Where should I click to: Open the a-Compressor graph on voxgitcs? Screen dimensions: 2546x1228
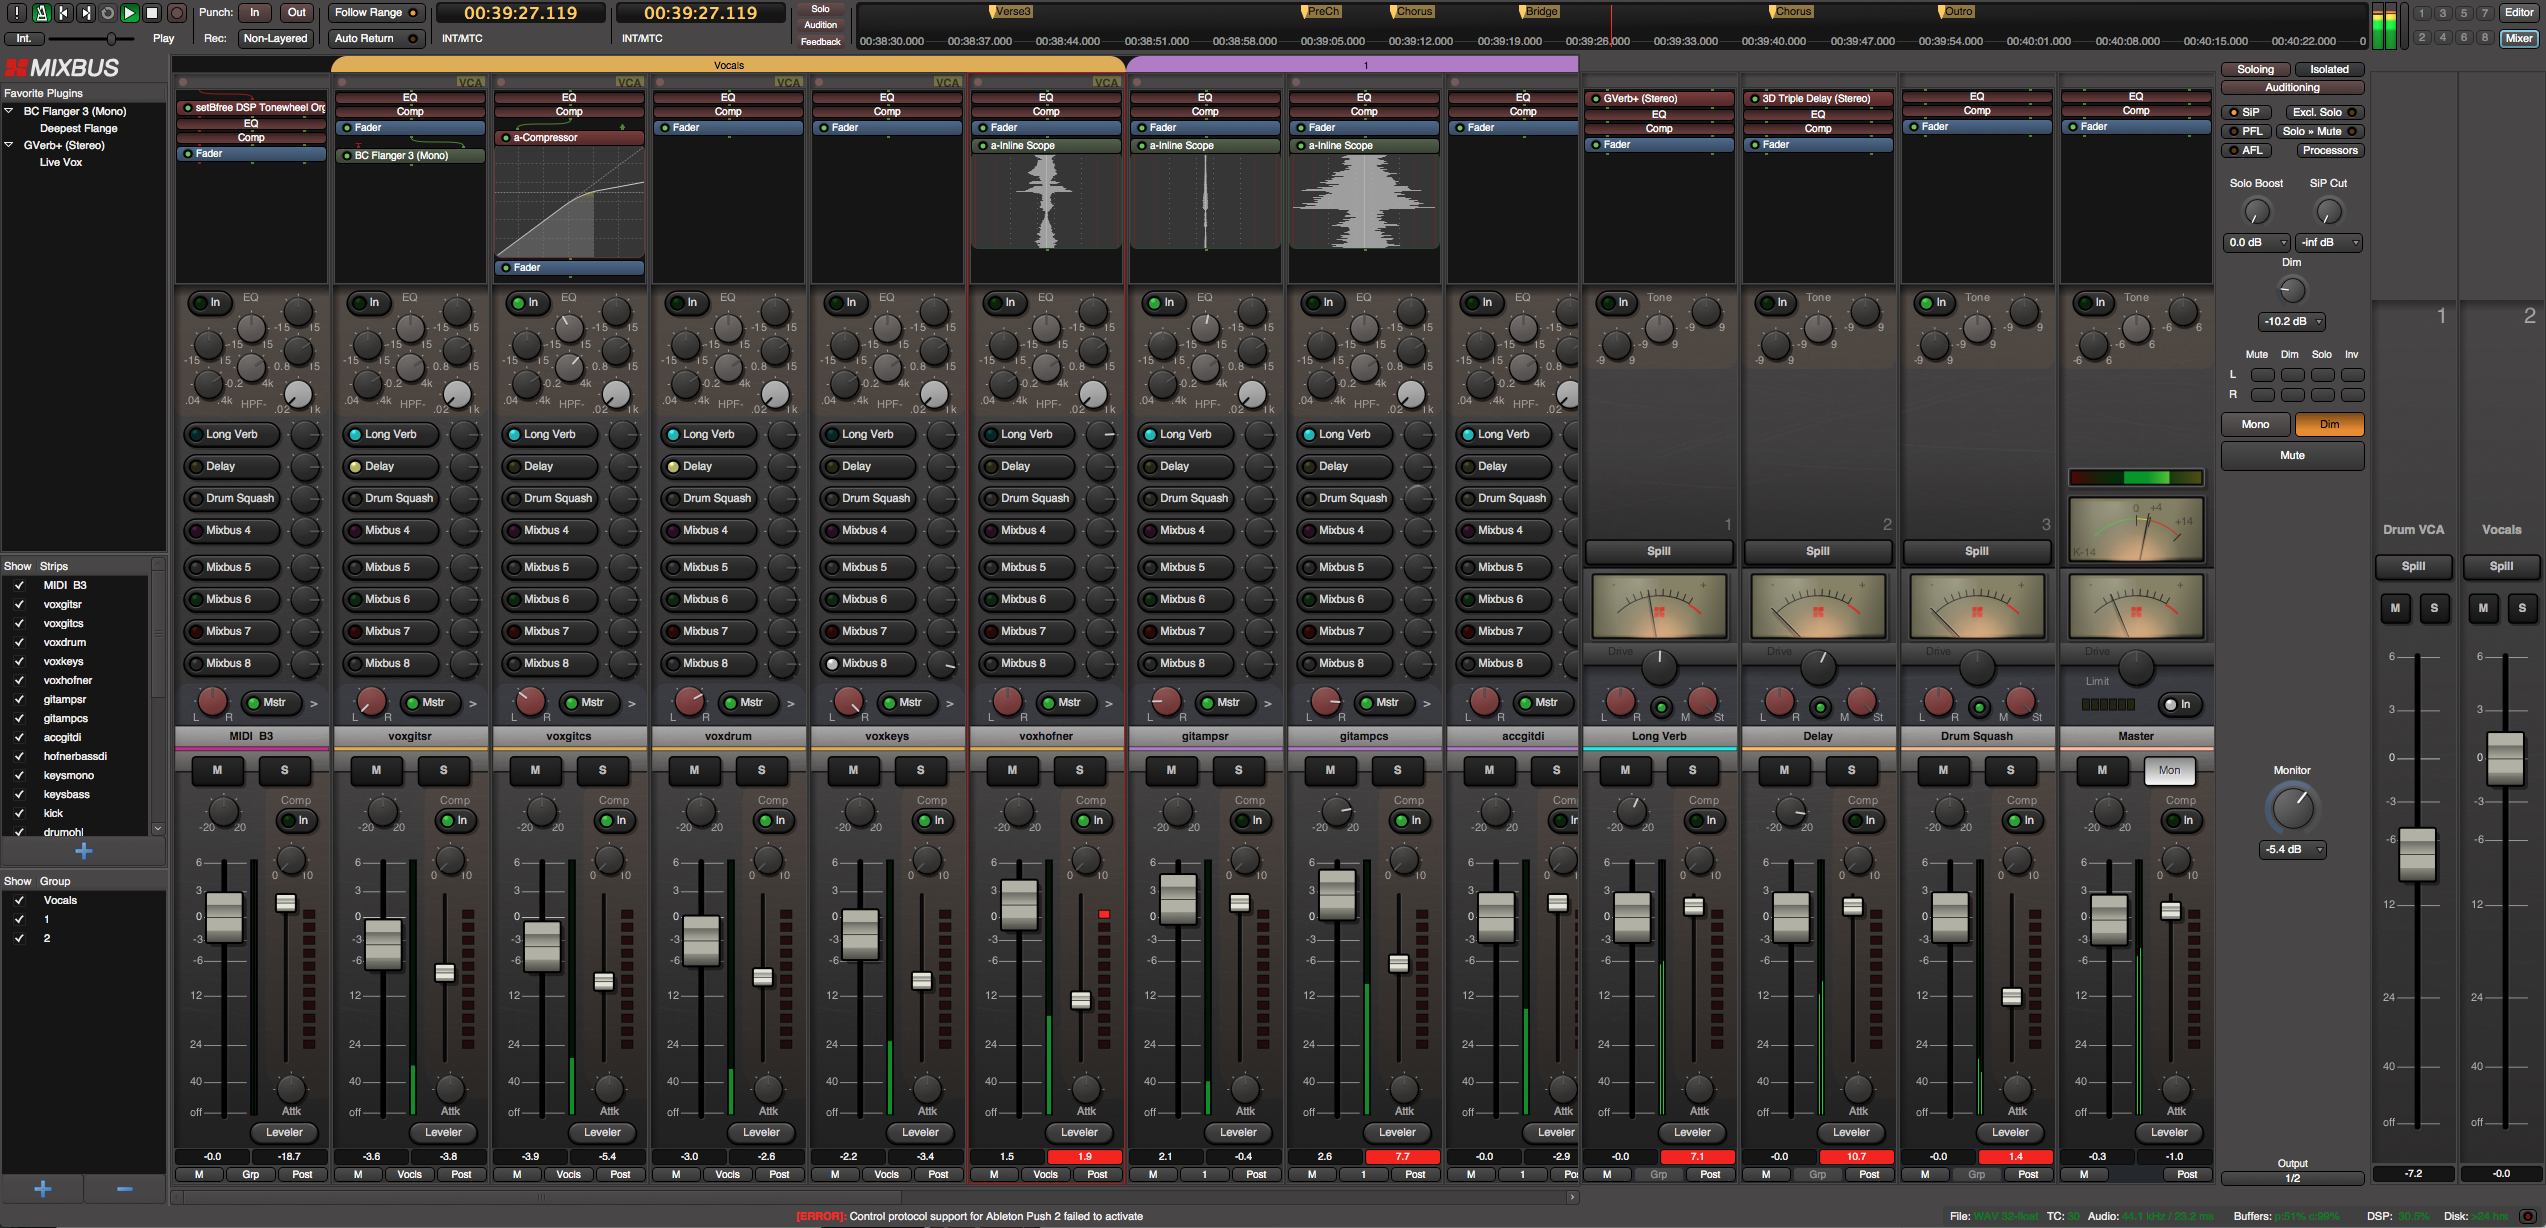[569, 203]
